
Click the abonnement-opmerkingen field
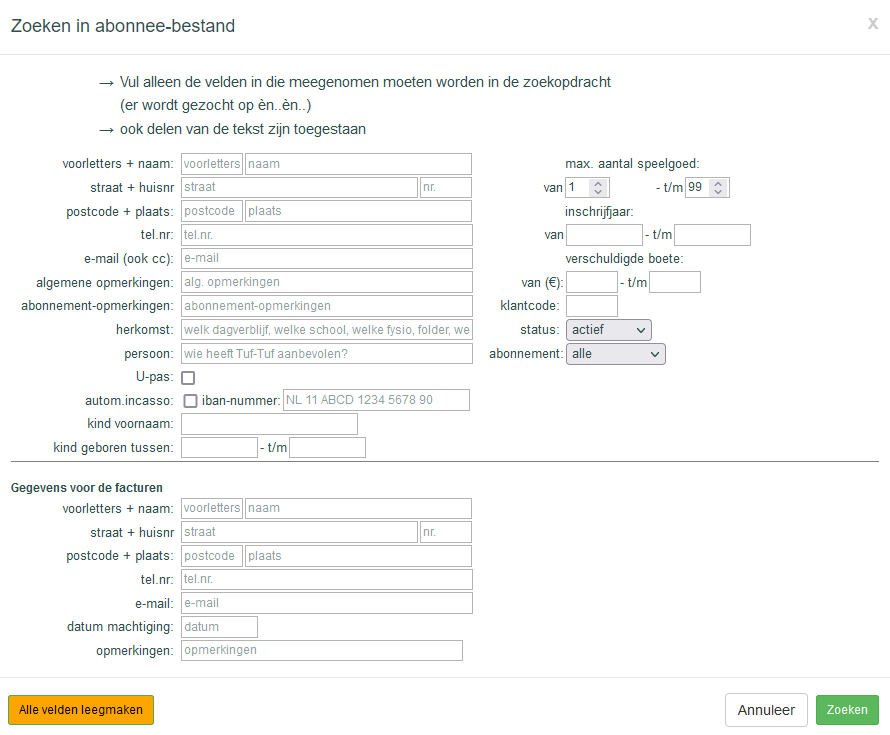point(327,306)
